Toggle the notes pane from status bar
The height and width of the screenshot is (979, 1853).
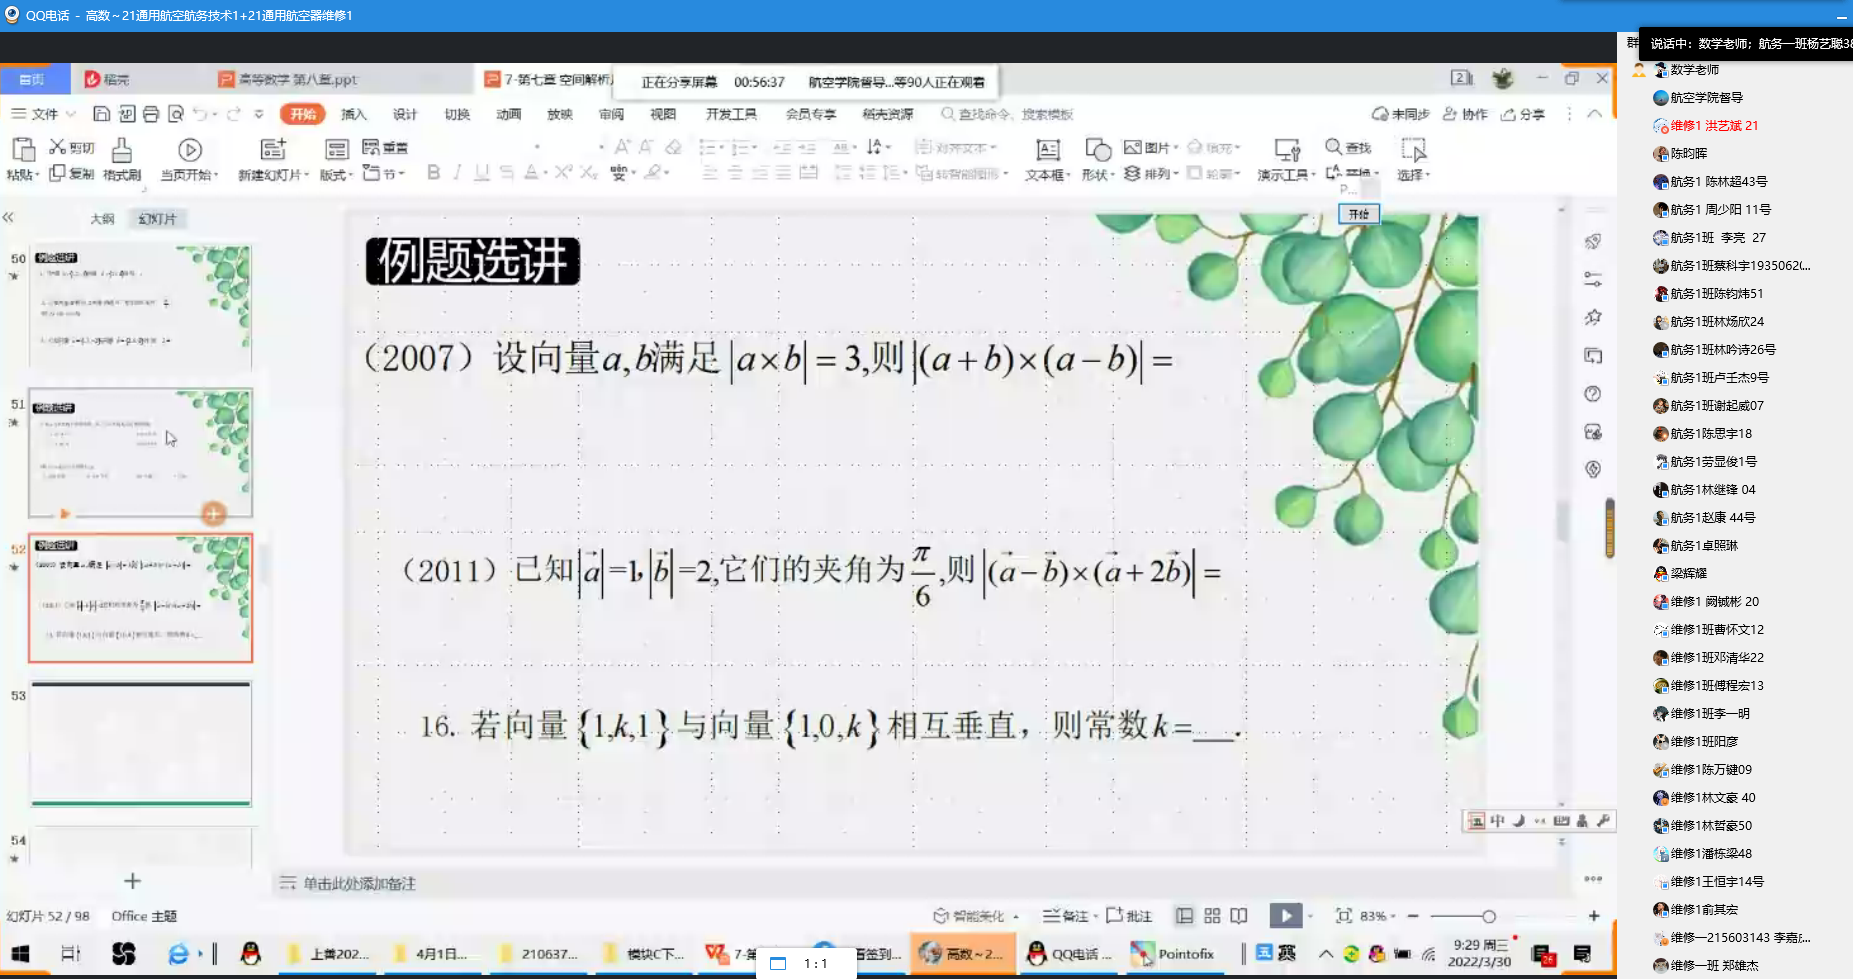pyautogui.click(x=1066, y=916)
